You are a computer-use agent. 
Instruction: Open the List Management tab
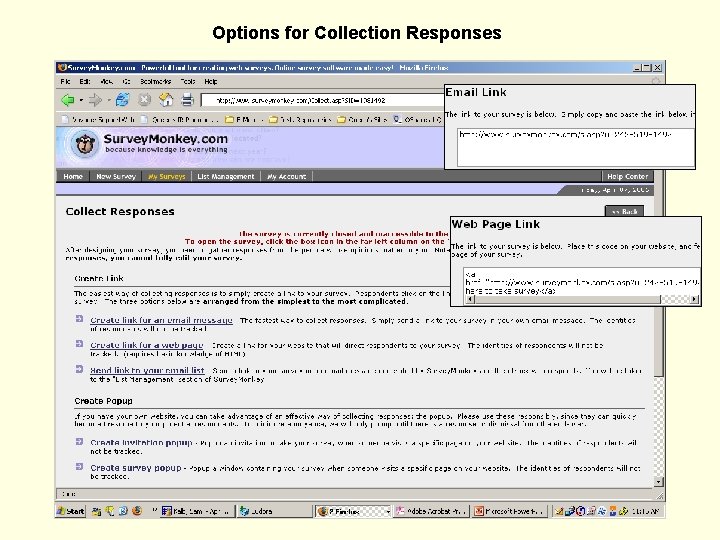225,176
